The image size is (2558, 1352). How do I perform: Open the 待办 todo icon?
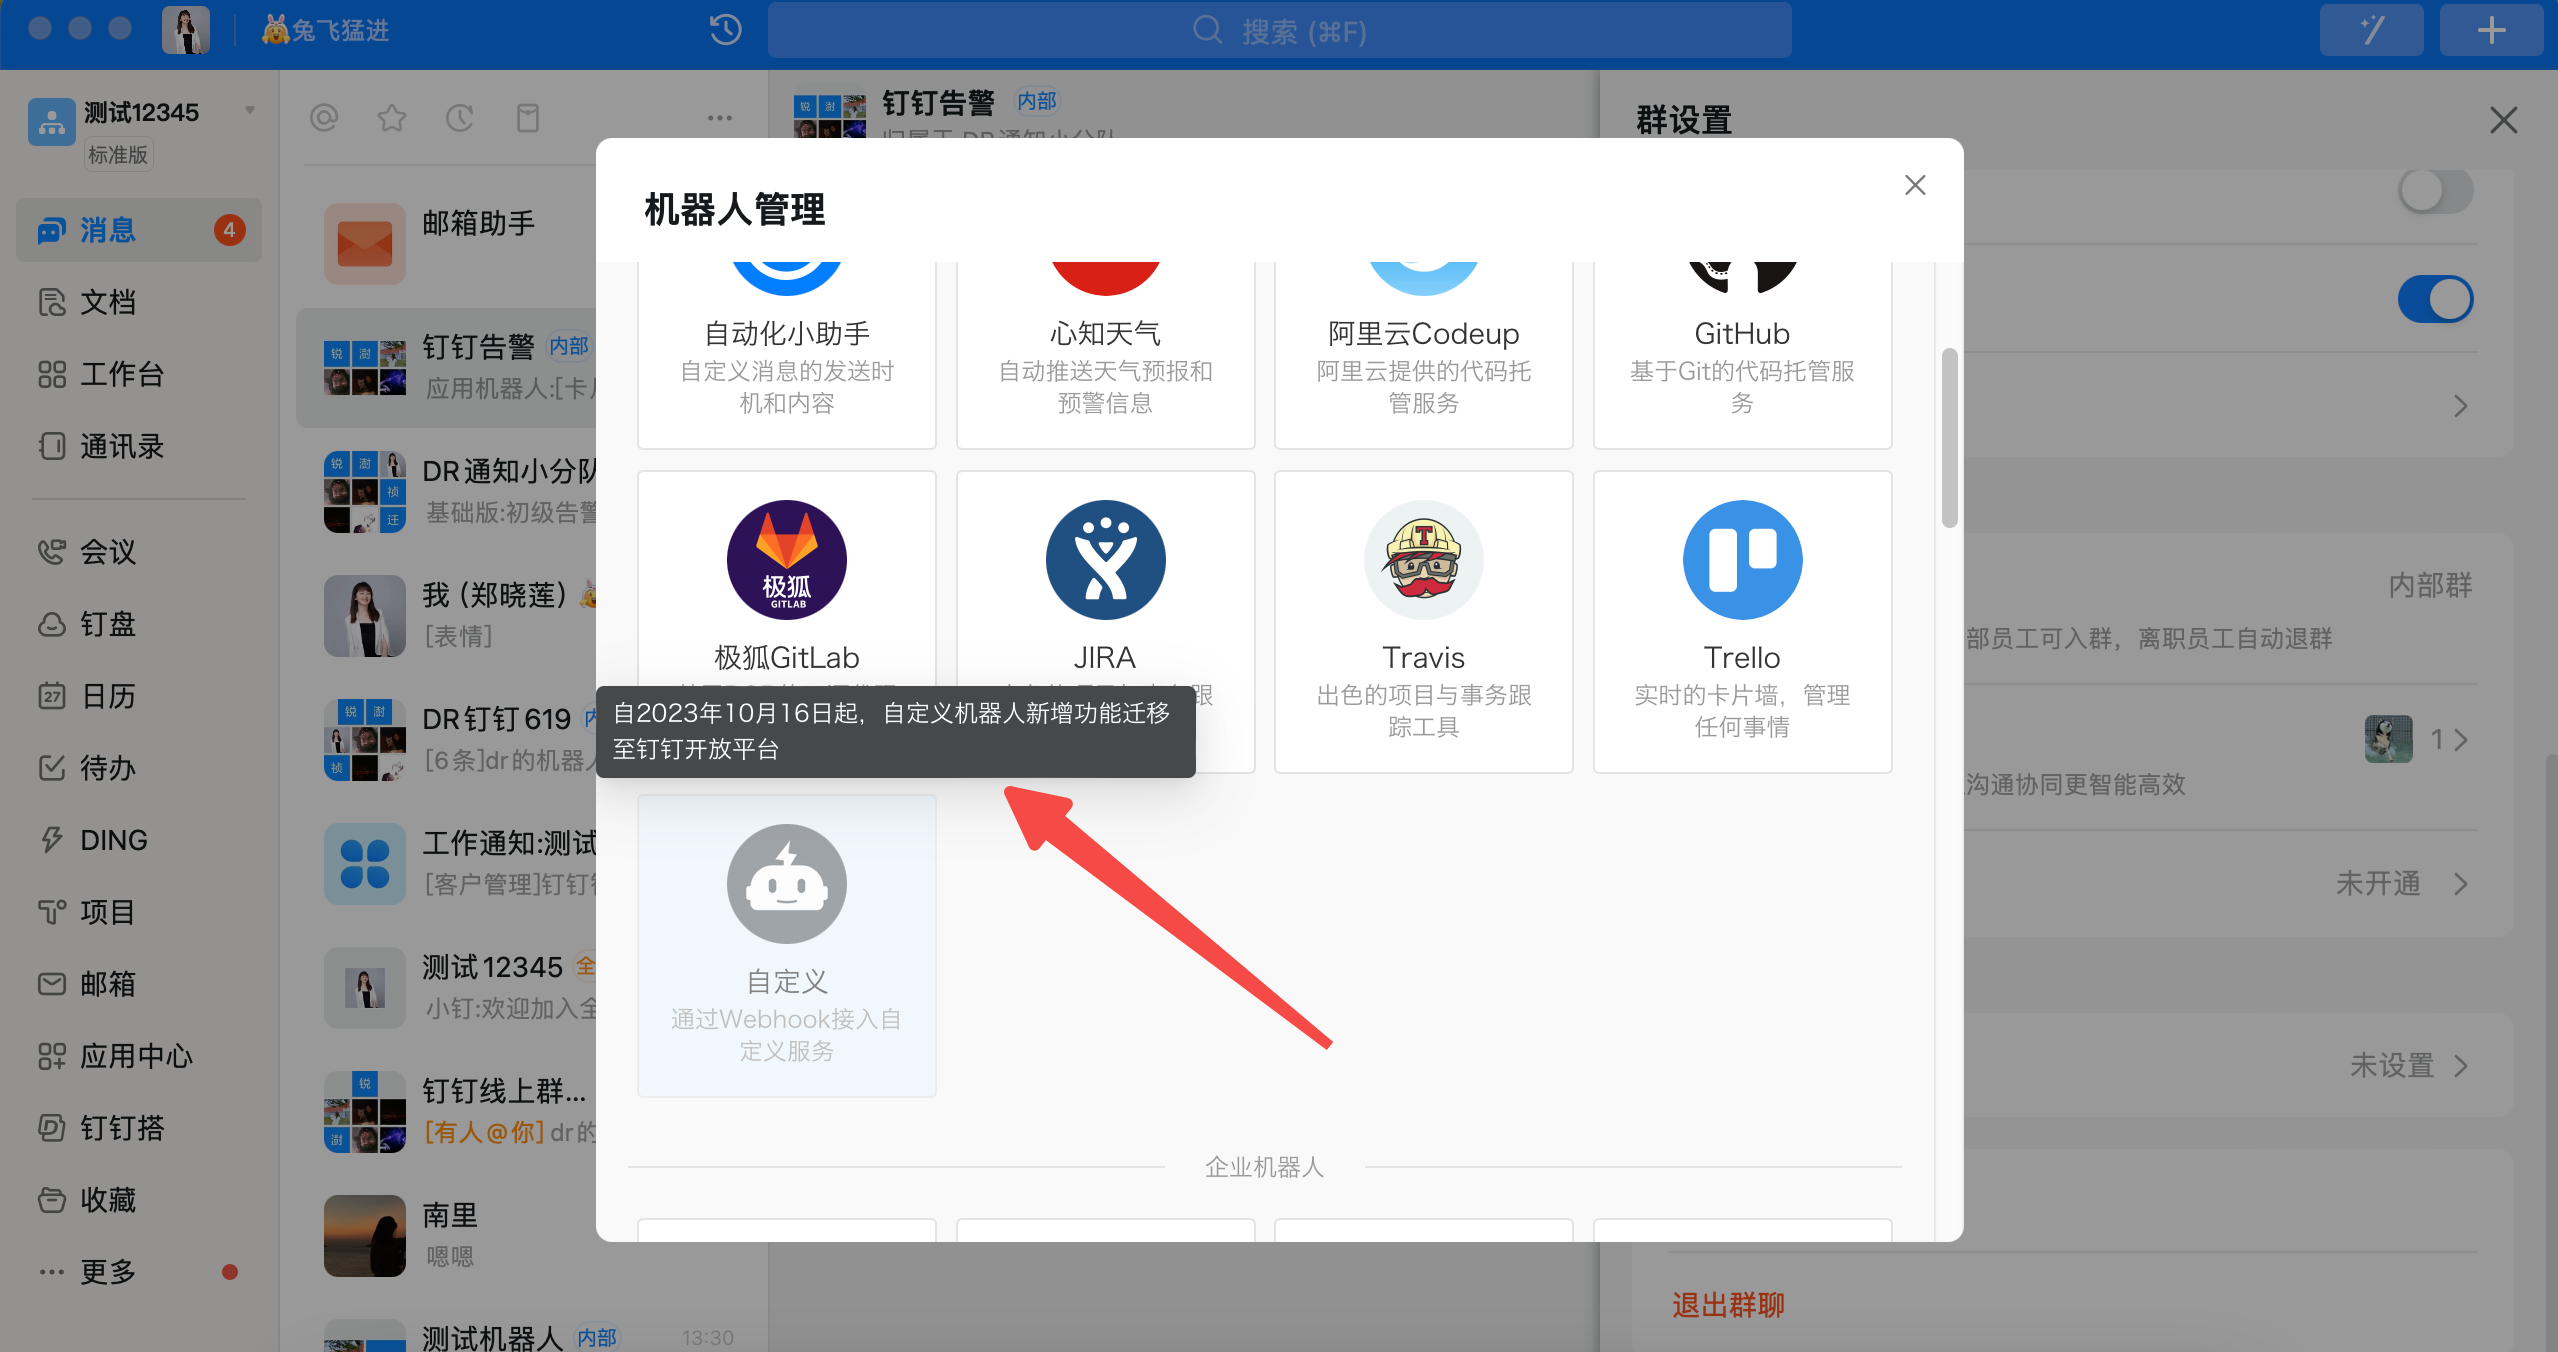[x=52, y=768]
